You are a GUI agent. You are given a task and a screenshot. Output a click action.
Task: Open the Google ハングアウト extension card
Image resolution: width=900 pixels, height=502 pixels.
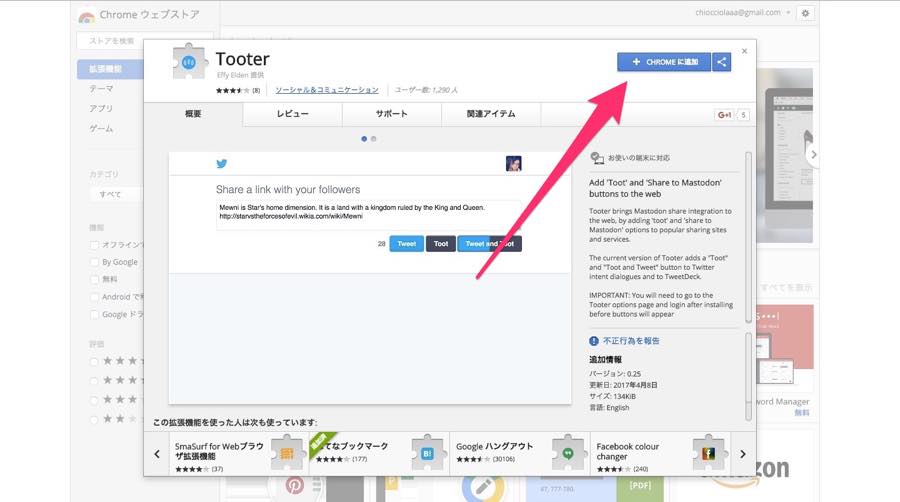[x=520, y=454]
